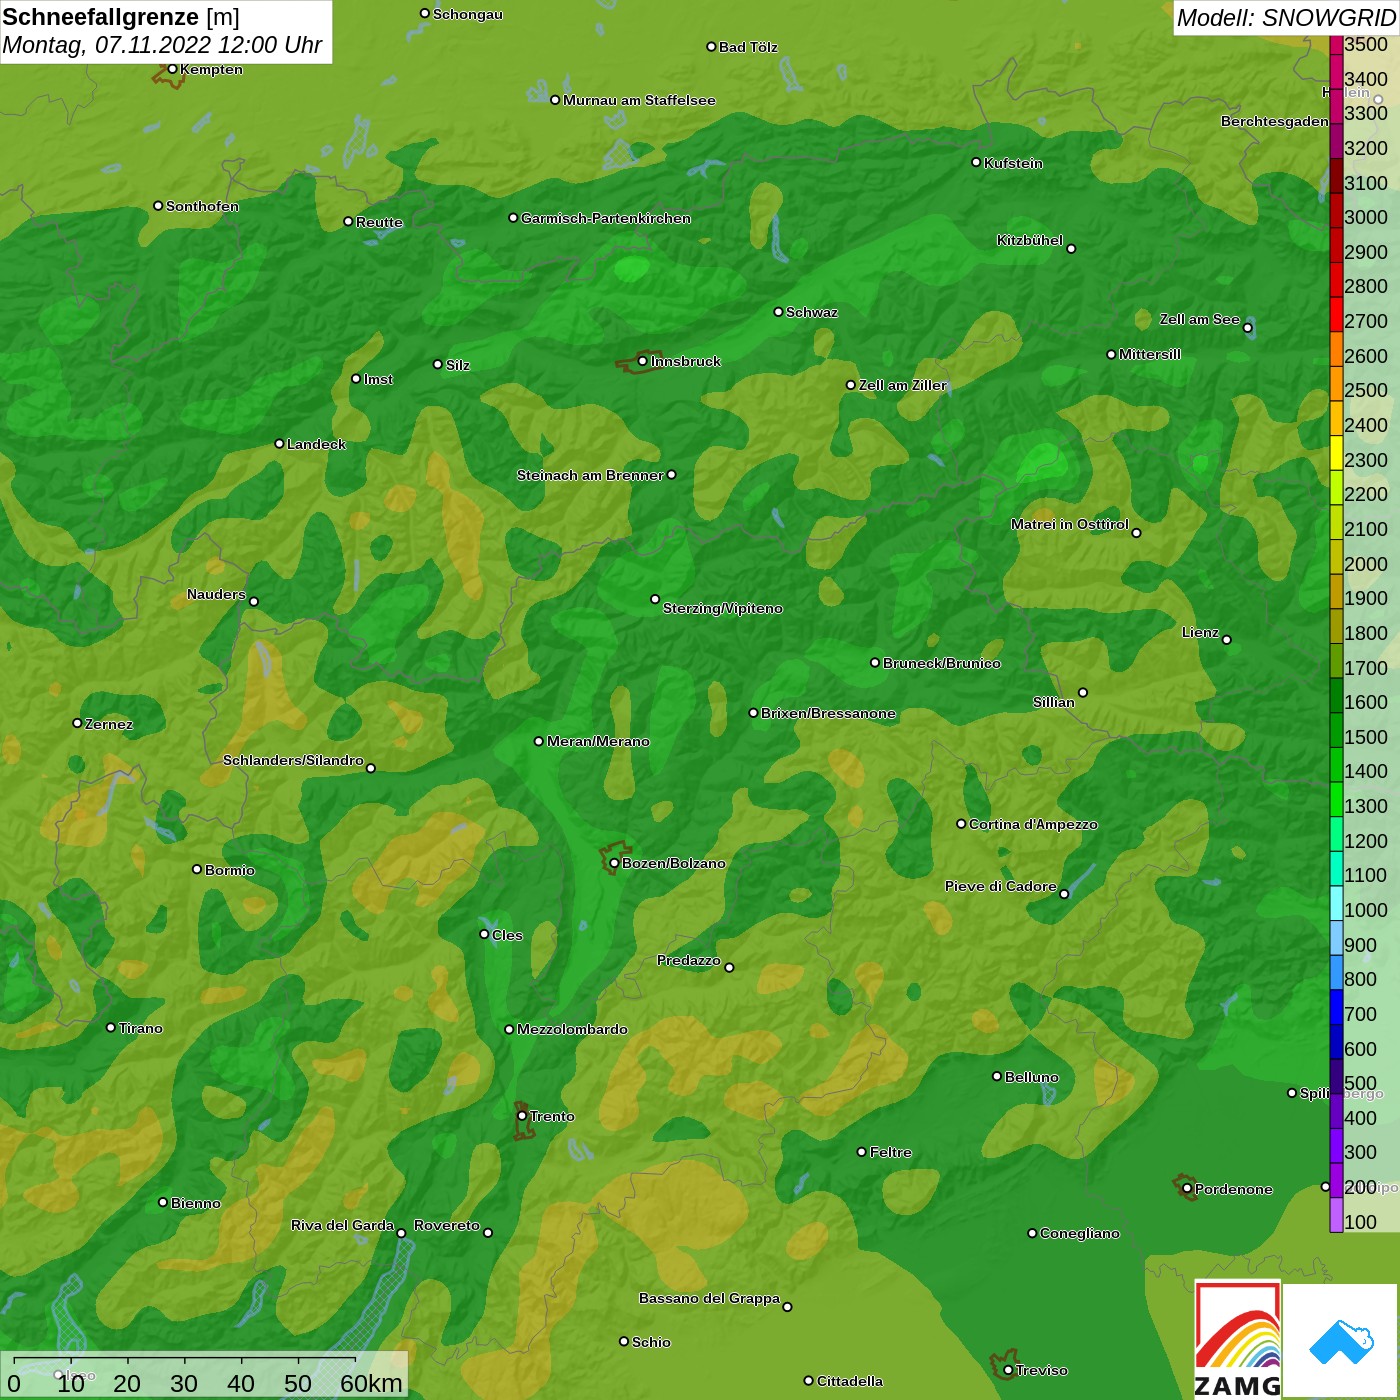Click the Sonthofen town label
The width and height of the screenshot is (1400, 1400).
tap(202, 206)
